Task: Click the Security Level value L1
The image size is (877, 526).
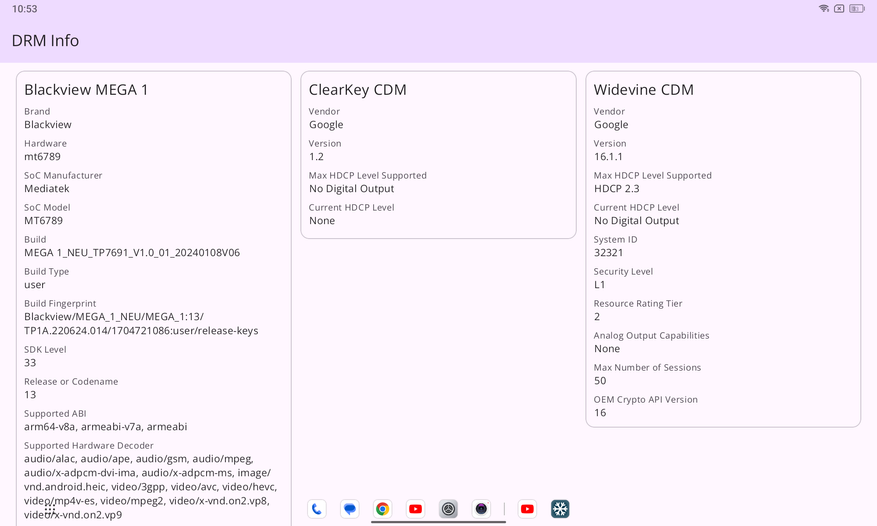Action: (x=600, y=285)
